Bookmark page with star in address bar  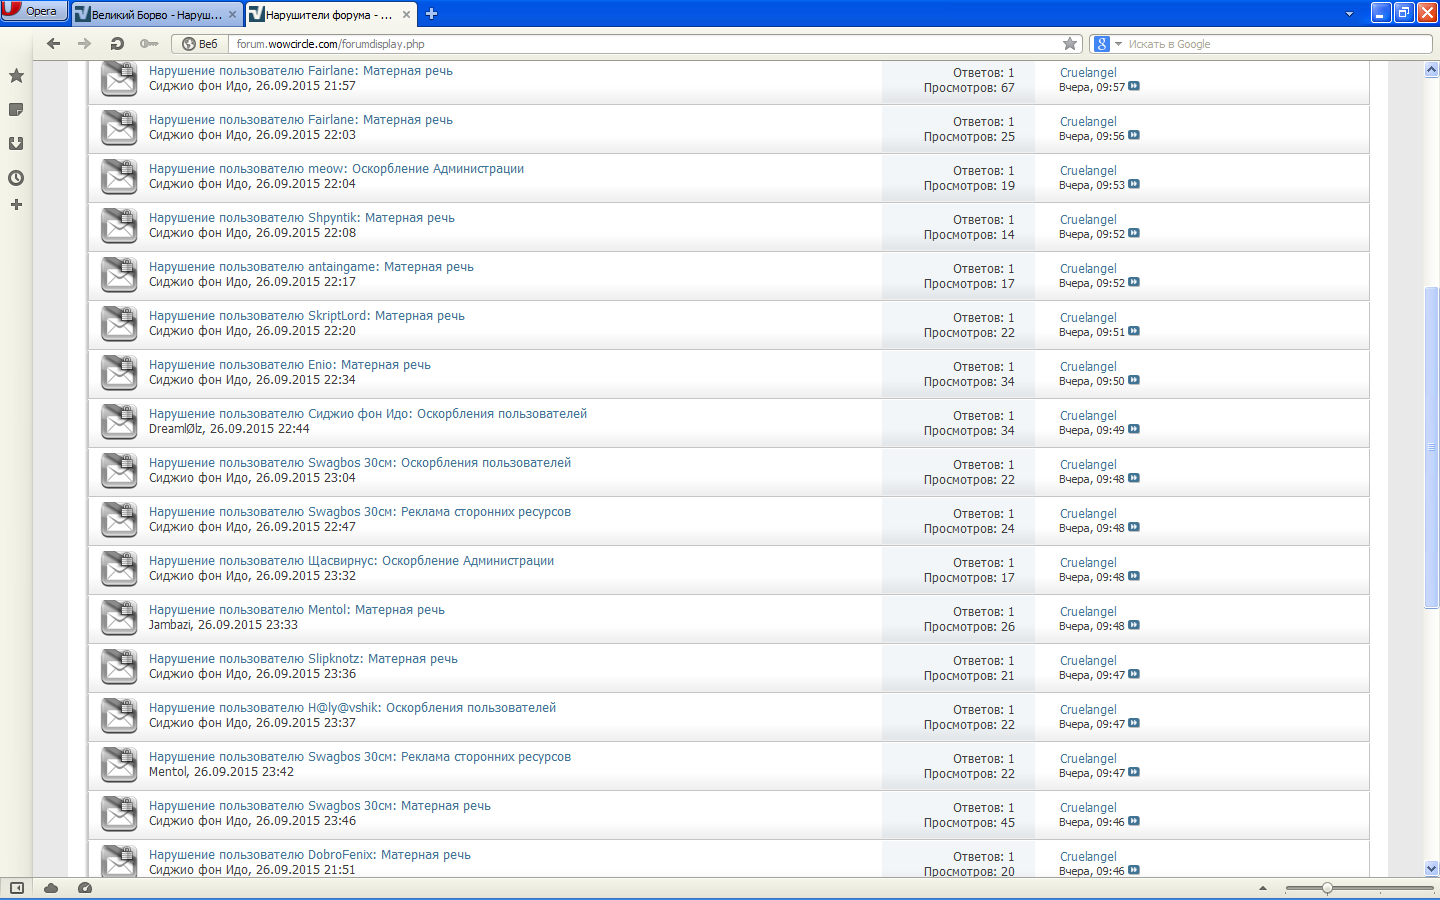1070,44
